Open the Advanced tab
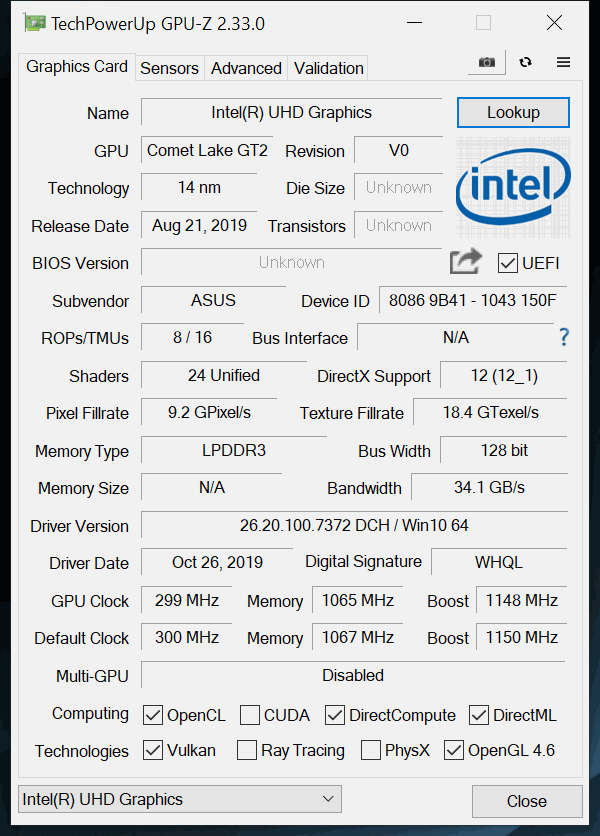The height and width of the screenshot is (836, 600). (x=246, y=68)
